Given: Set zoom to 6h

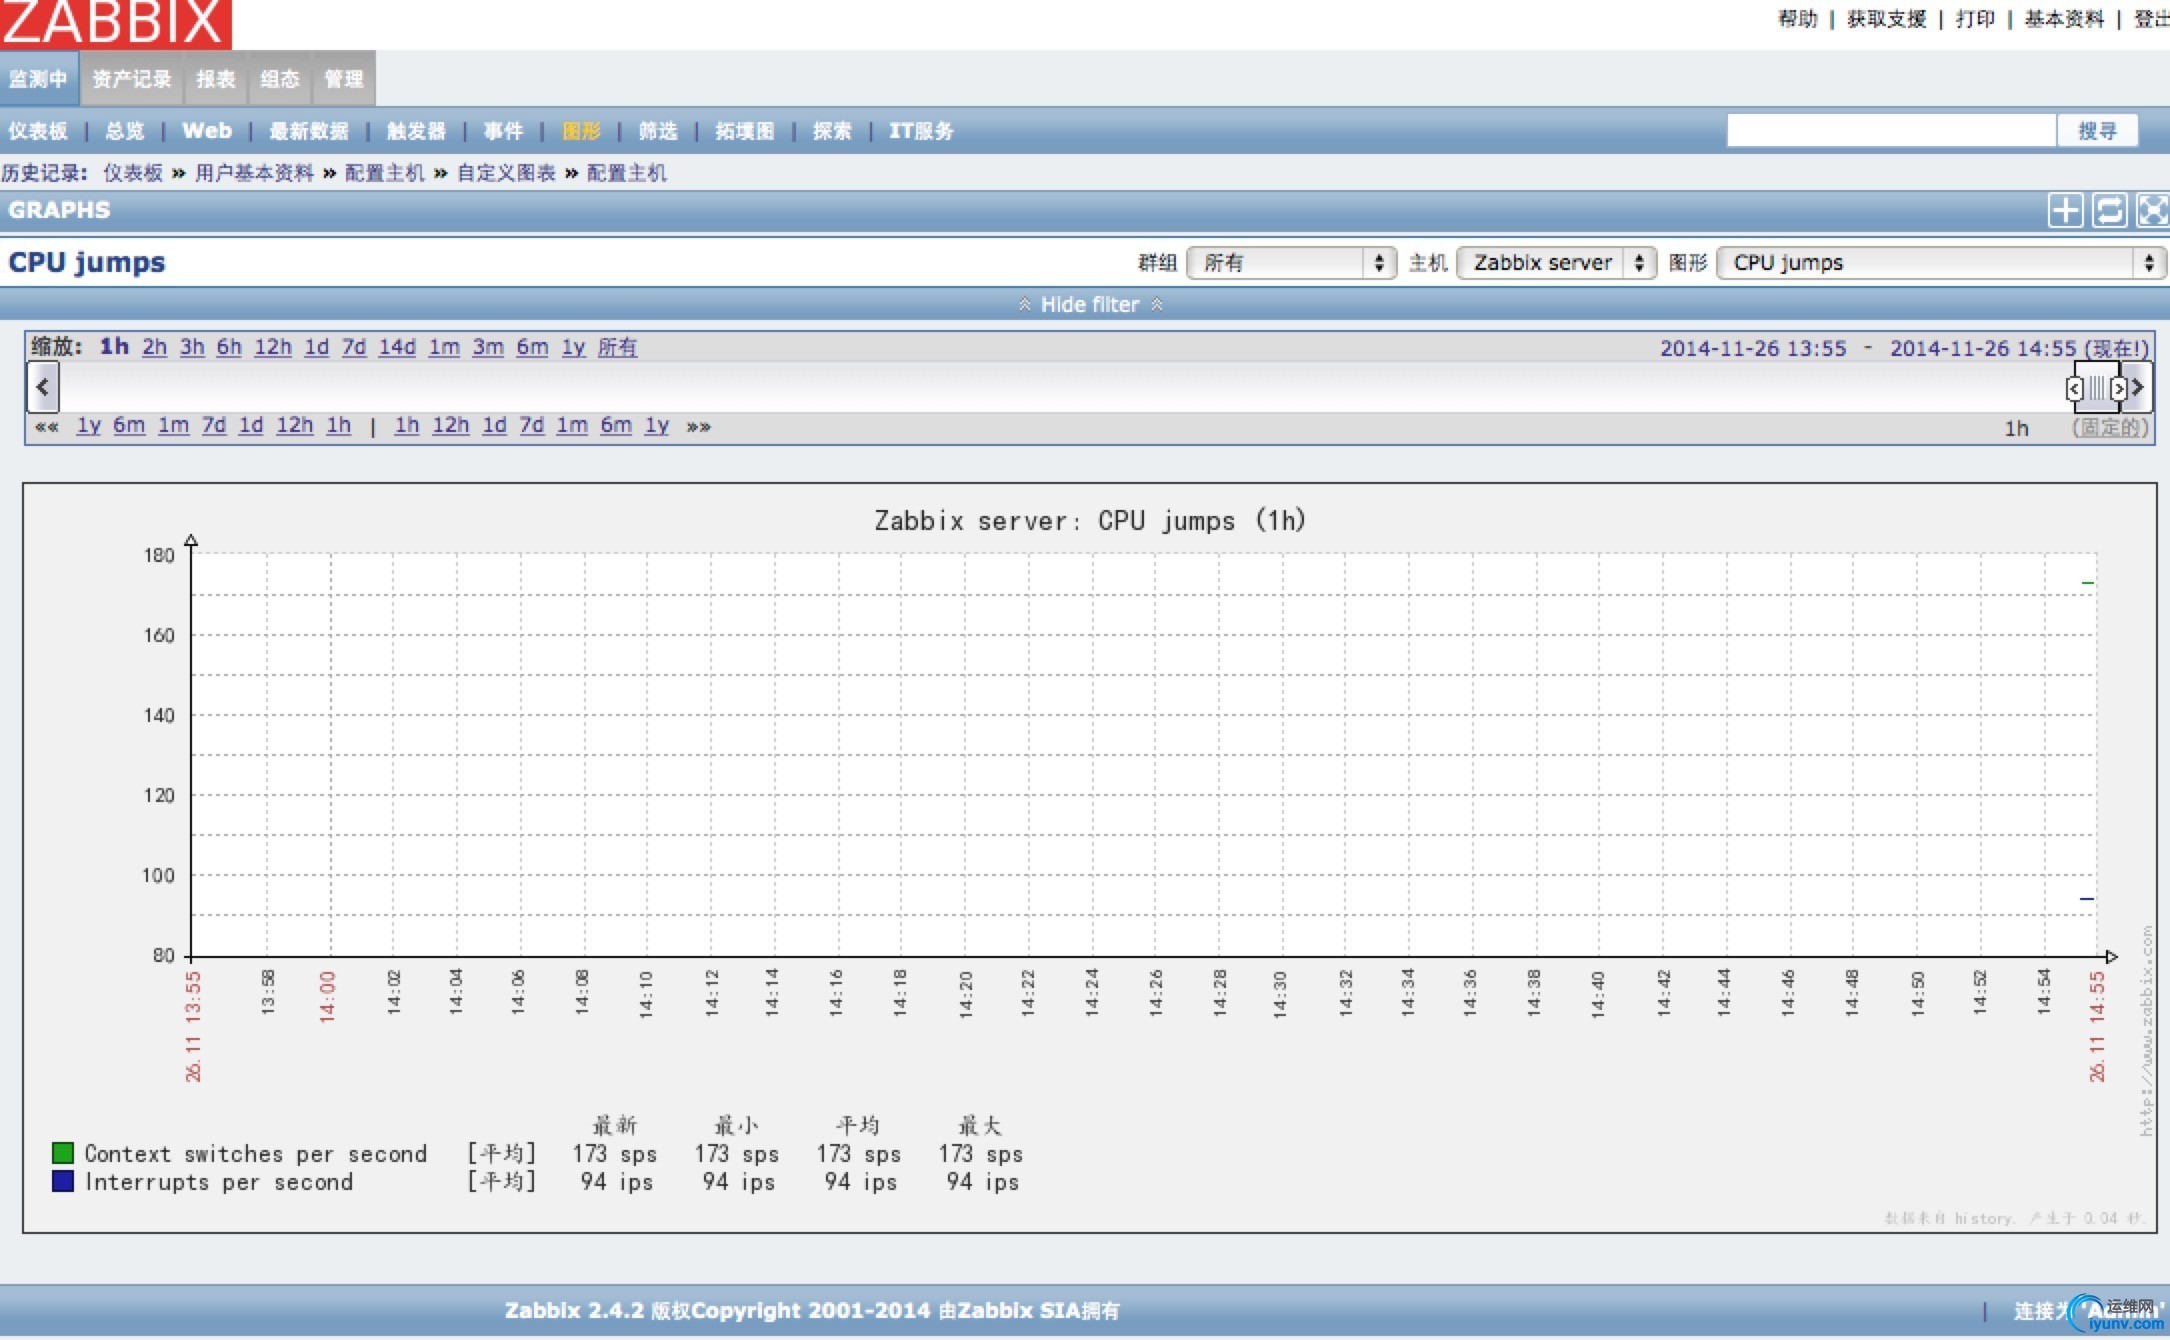Looking at the screenshot, I should coord(229,347).
